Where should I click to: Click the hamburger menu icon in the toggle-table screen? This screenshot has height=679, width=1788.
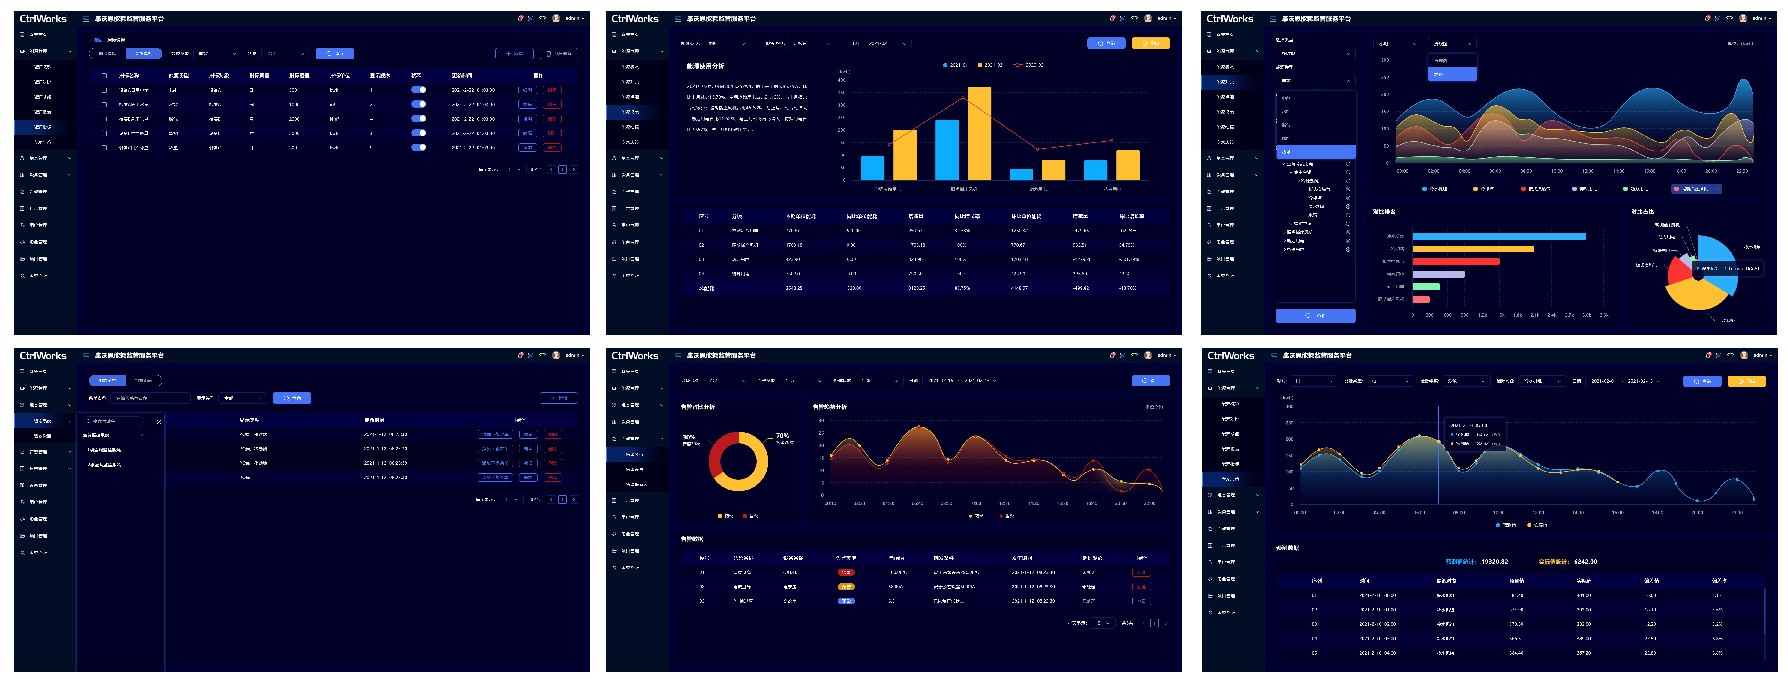[x=86, y=19]
